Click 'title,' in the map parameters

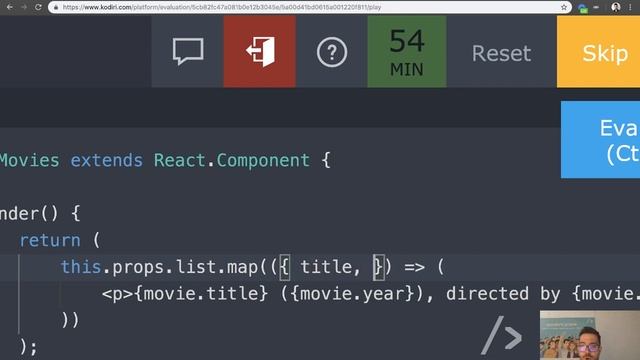click(x=330, y=267)
